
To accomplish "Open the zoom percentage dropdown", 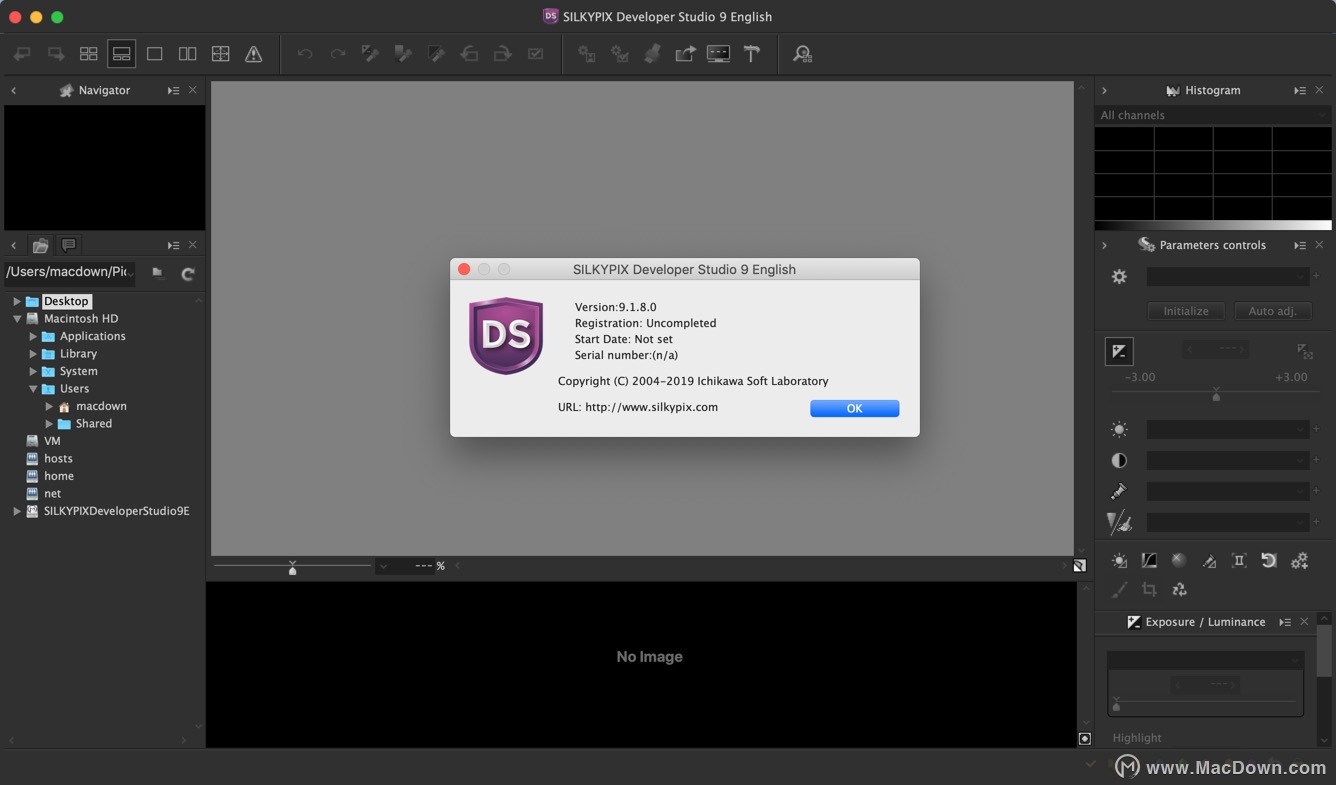I will tap(383, 566).
